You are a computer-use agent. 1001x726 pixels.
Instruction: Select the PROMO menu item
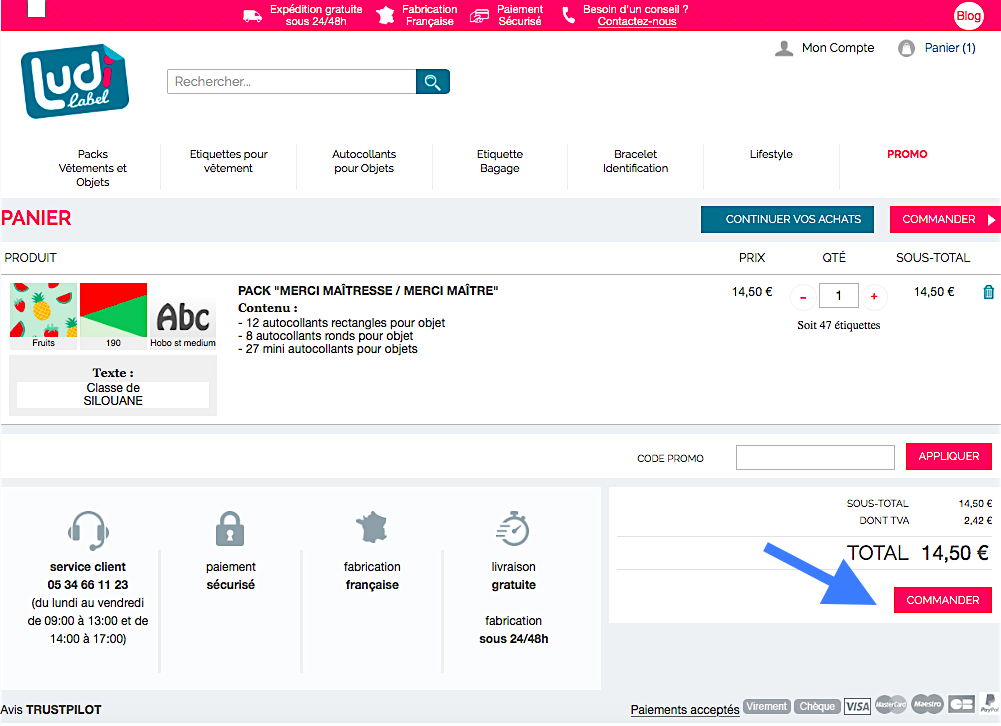(907, 154)
